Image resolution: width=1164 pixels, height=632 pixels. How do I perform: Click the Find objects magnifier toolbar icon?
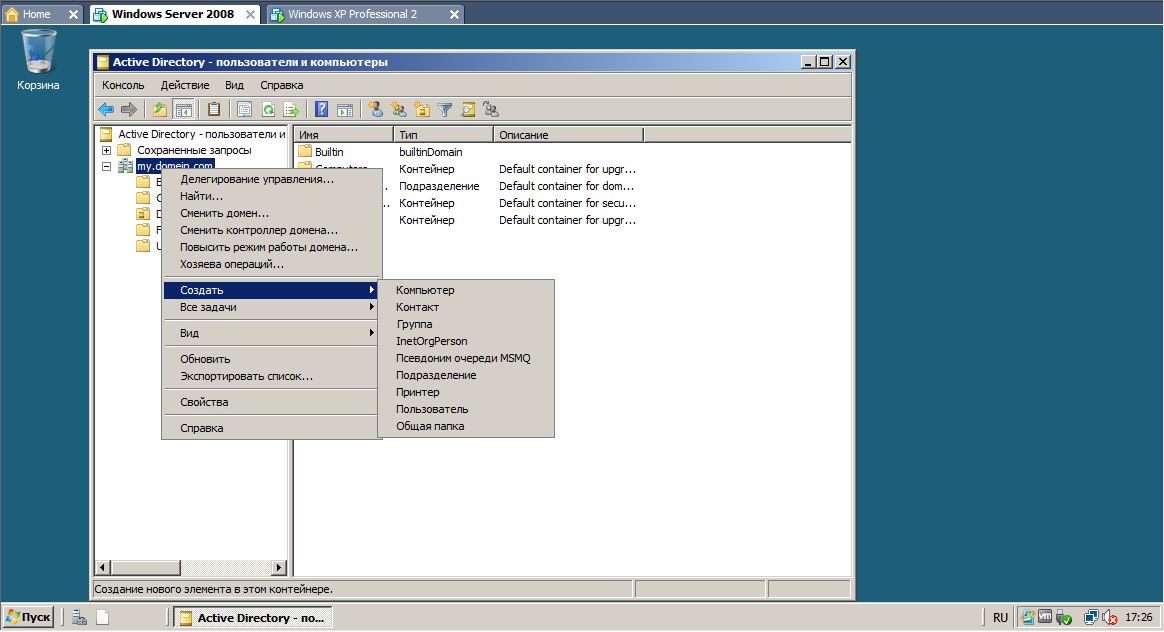[468, 110]
